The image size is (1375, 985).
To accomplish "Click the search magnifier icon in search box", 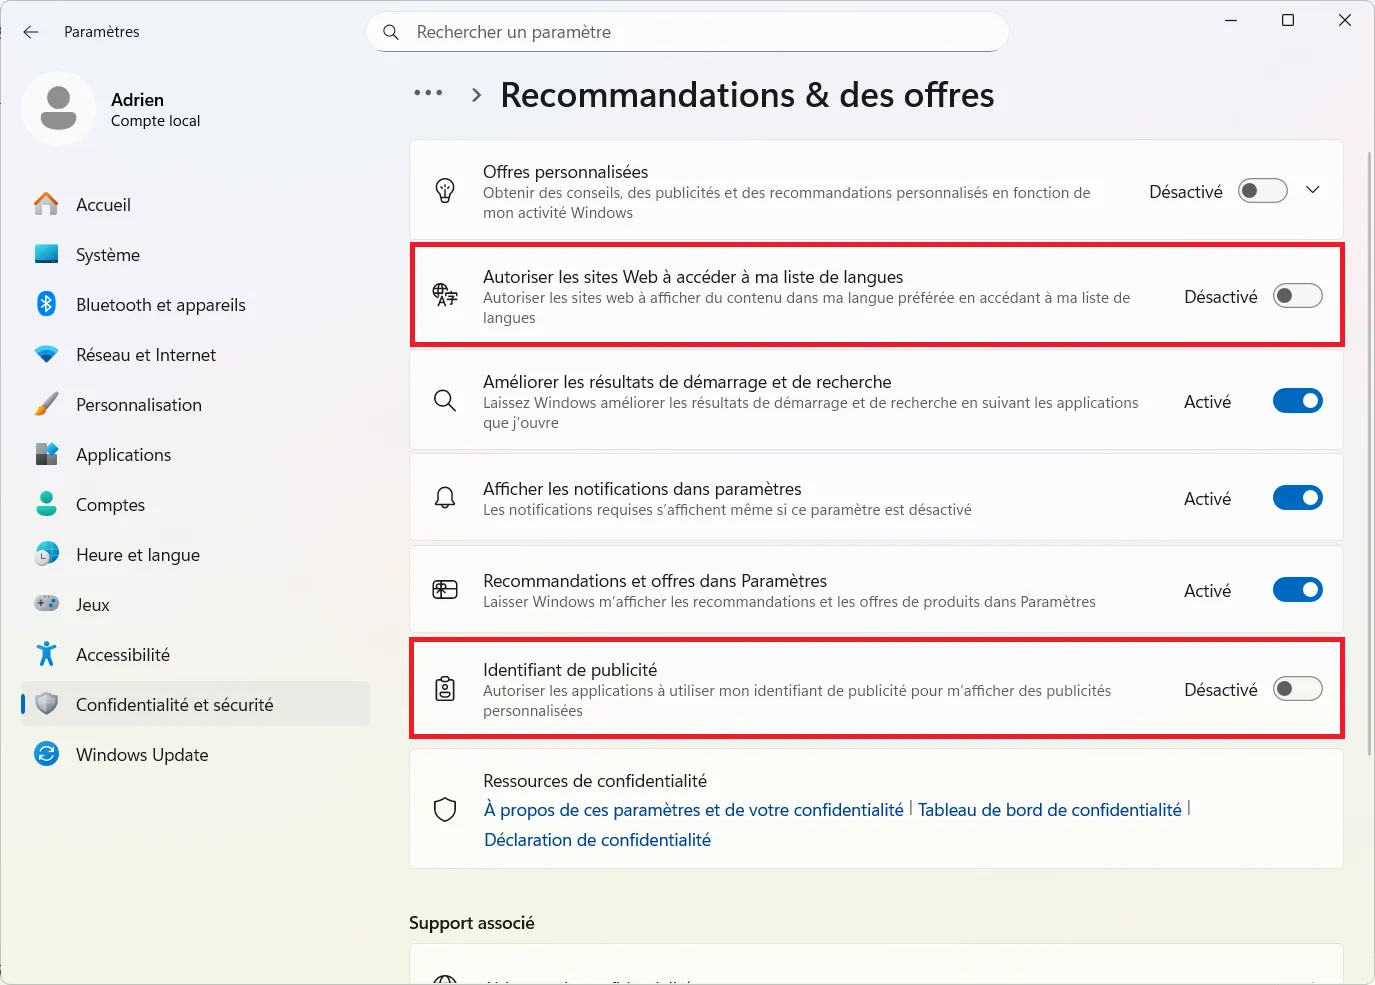I will click(x=391, y=32).
